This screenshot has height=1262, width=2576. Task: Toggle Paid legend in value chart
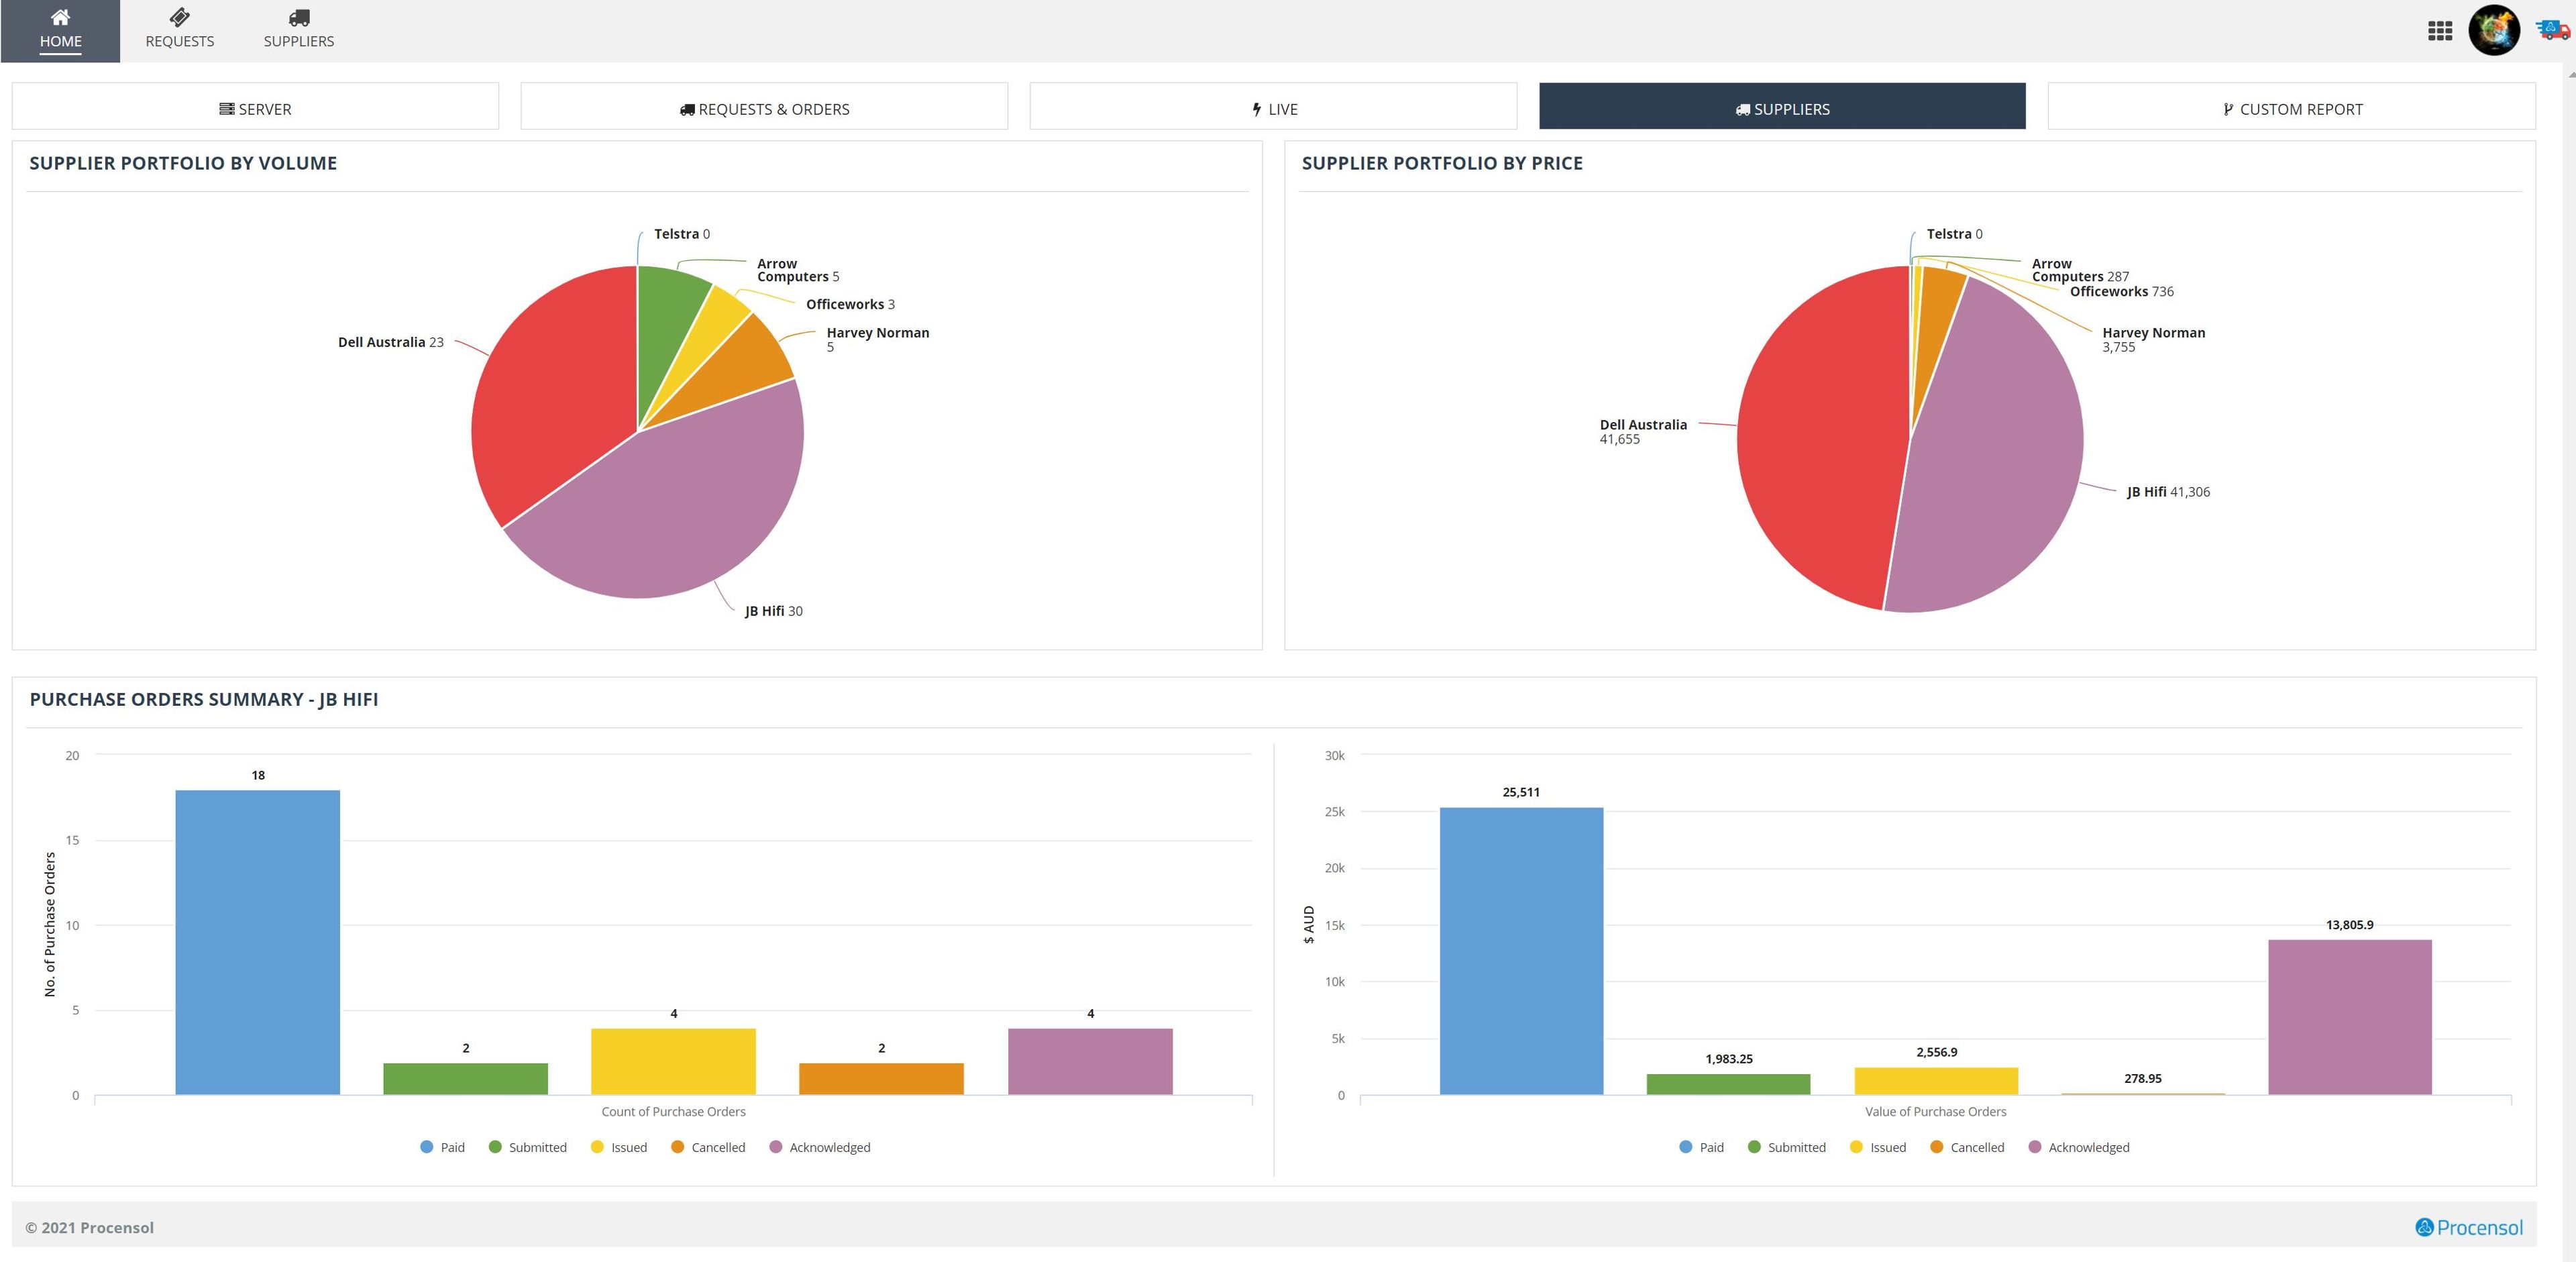click(x=1701, y=1147)
